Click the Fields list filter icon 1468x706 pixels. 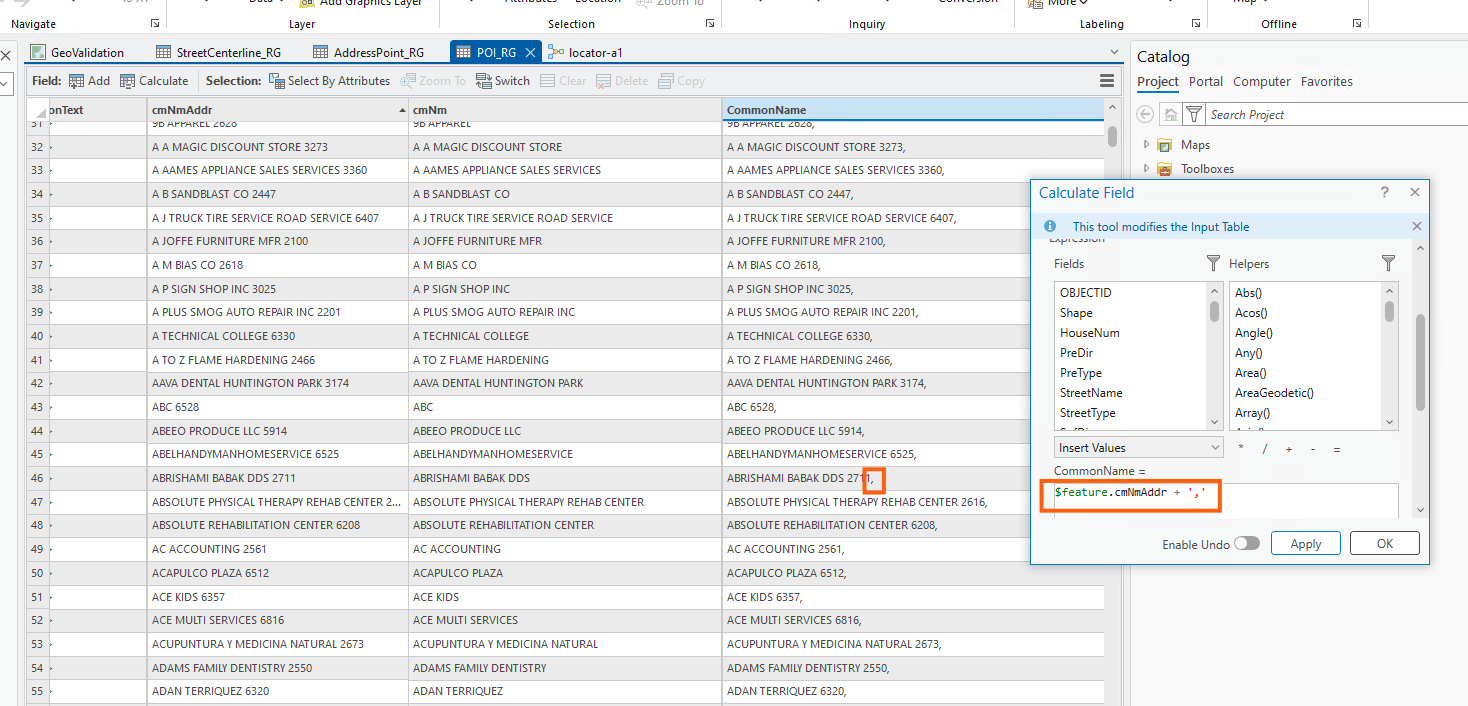click(x=1213, y=263)
